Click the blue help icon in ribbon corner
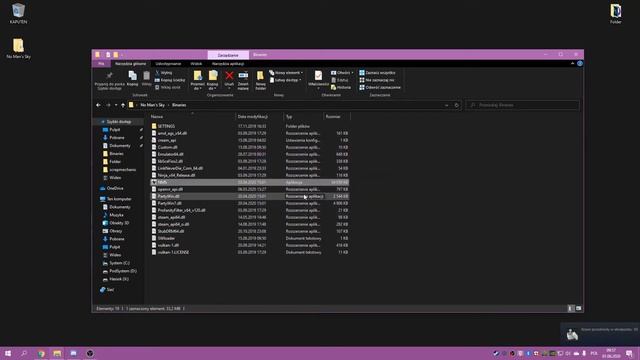The image size is (640, 360). coord(580,64)
